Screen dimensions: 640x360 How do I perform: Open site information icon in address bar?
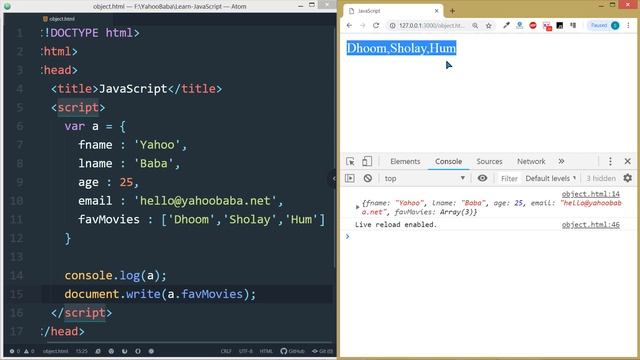pyautogui.click(x=392, y=25)
